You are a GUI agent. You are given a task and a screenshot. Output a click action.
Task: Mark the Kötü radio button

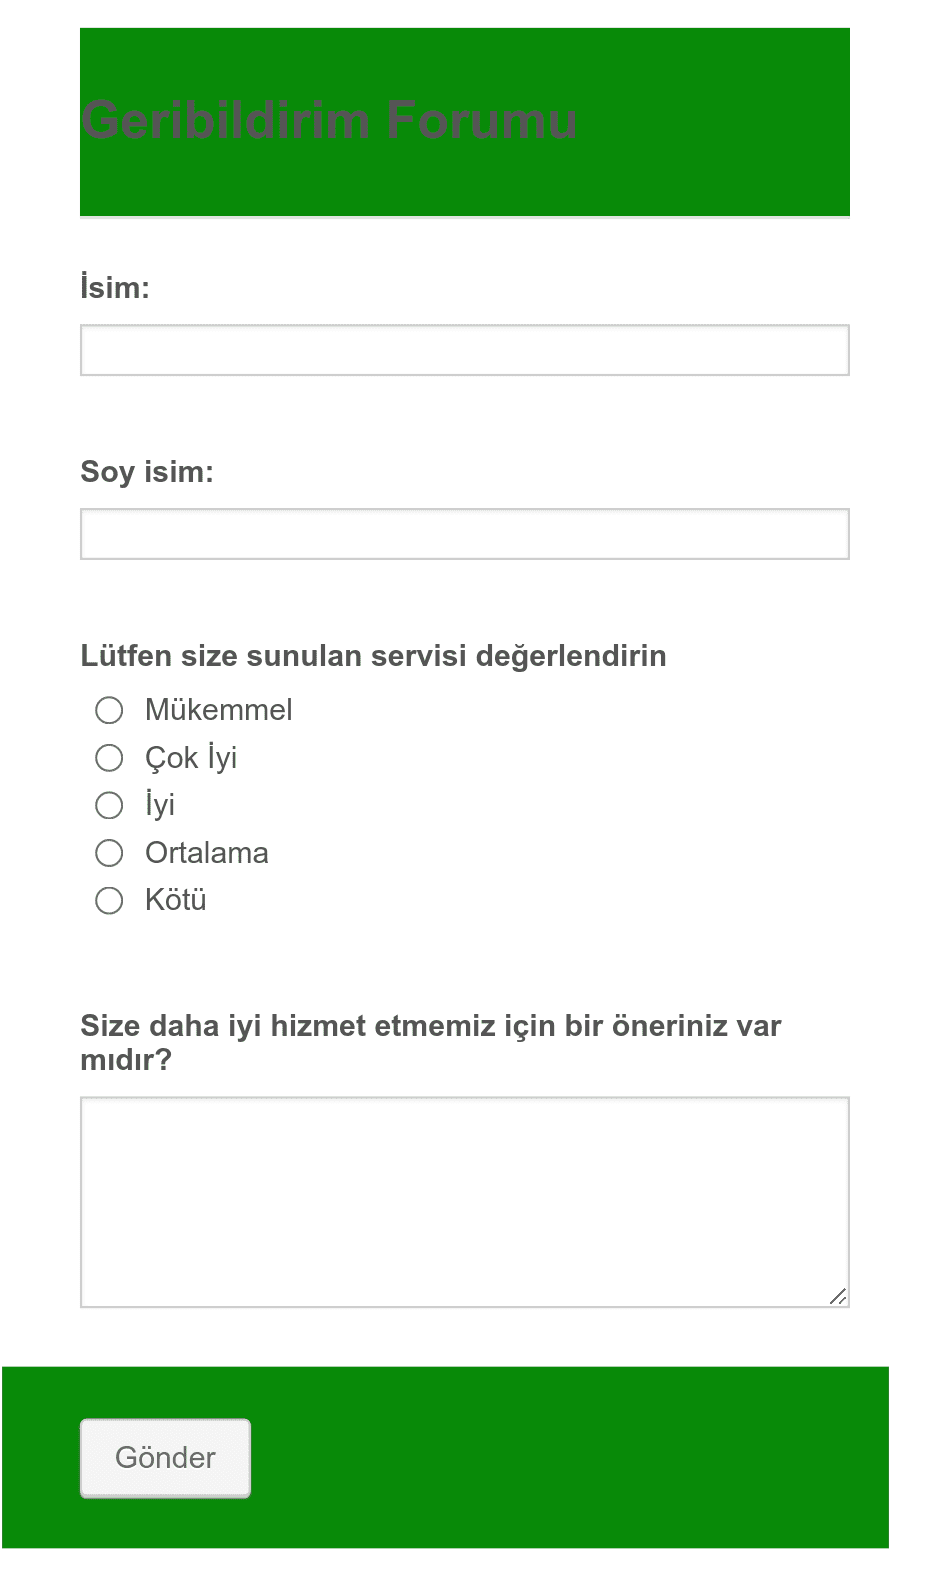pos(109,901)
